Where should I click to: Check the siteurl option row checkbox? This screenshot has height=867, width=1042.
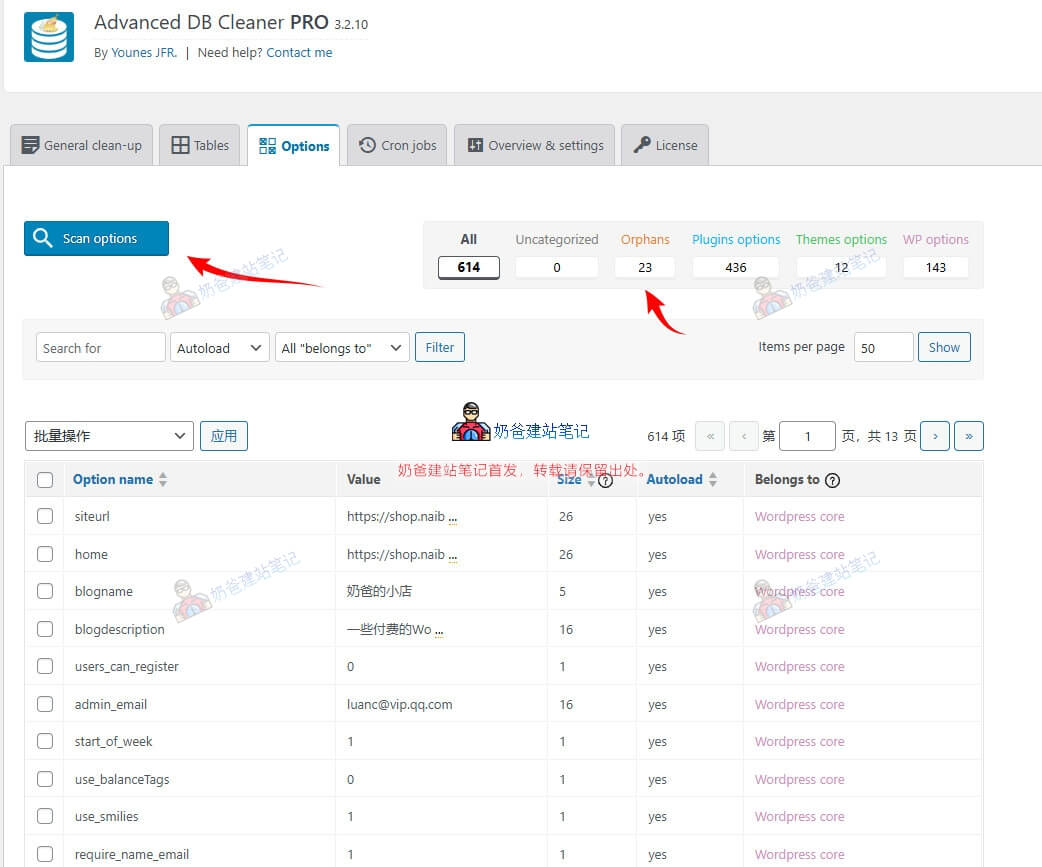(45, 516)
